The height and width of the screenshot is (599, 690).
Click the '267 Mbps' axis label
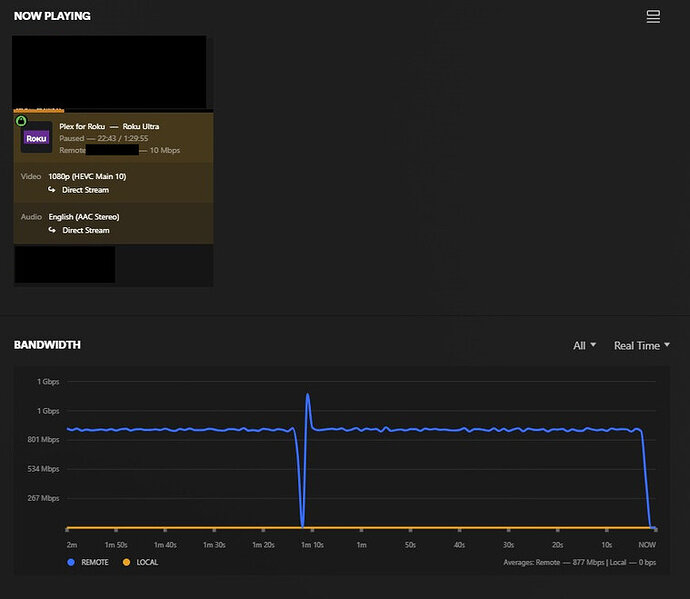click(43, 498)
